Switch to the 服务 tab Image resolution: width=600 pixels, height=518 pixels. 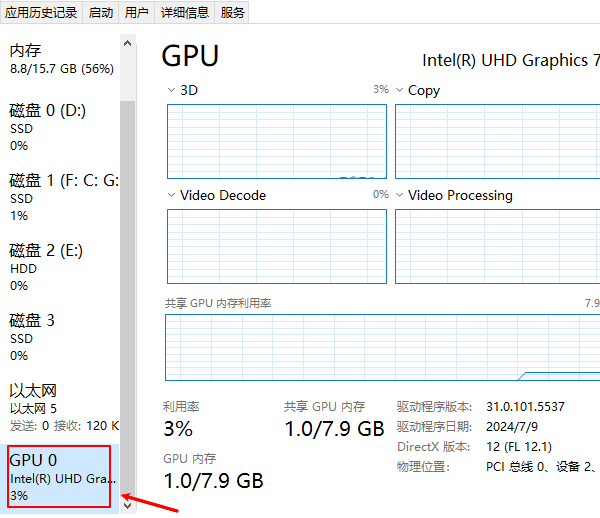tap(232, 12)
